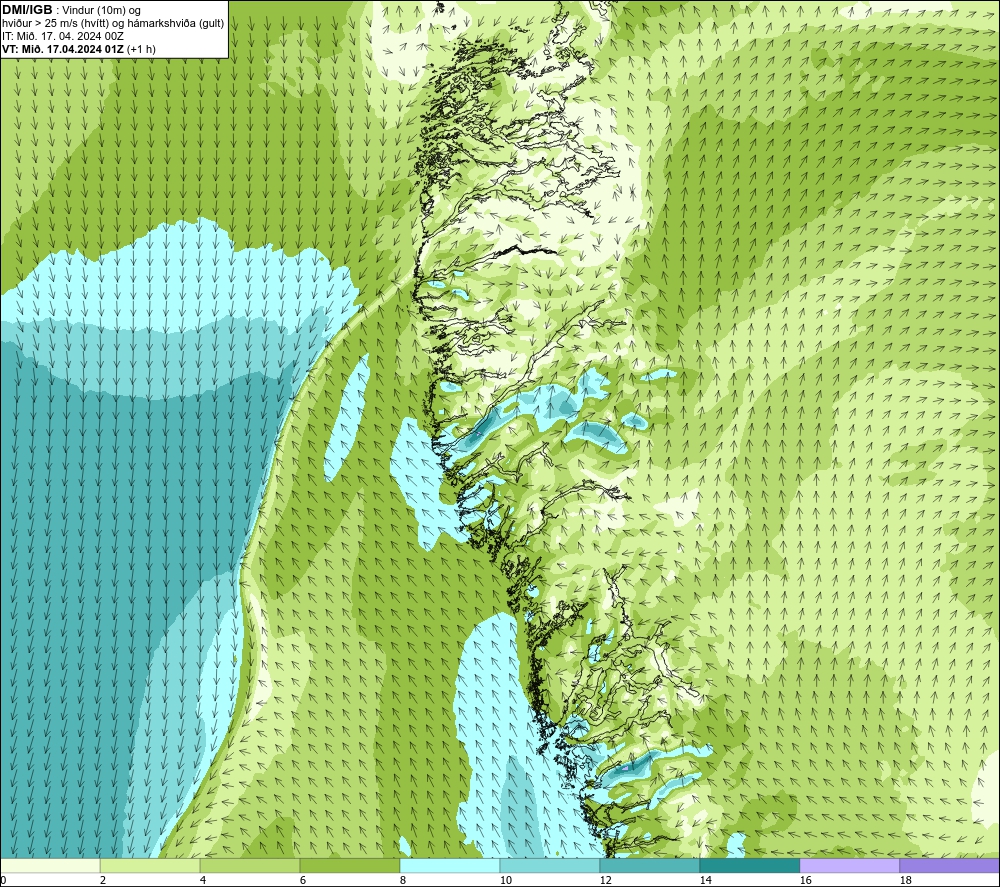
Task: Click the 'hviður > 25 m/s' legend line
Action: pos(113,24)
